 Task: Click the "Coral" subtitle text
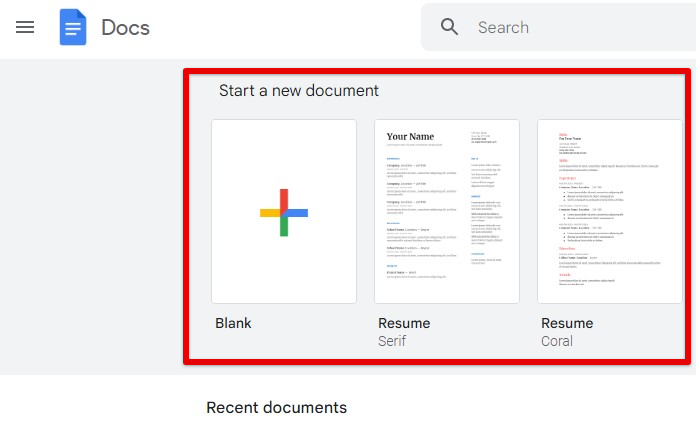pyautogui.click(x=557, y=341)
